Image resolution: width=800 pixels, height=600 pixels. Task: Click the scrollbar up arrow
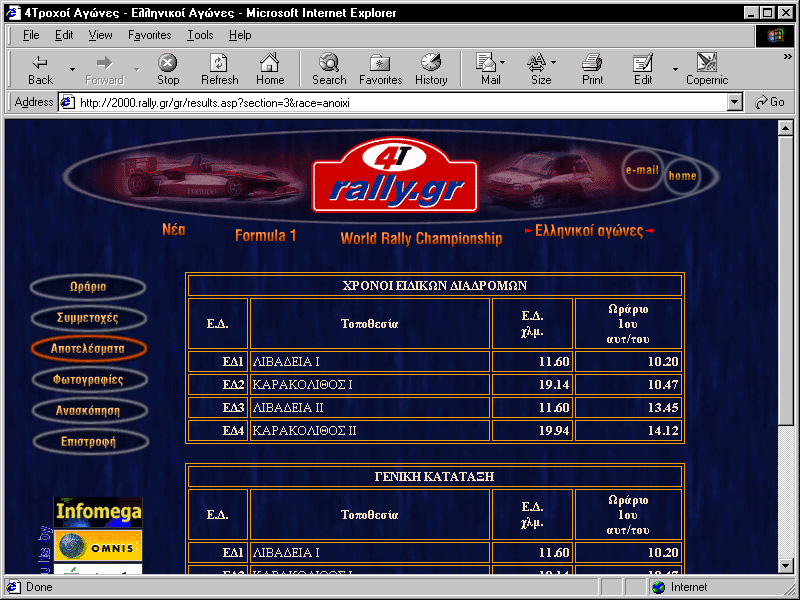786,128
